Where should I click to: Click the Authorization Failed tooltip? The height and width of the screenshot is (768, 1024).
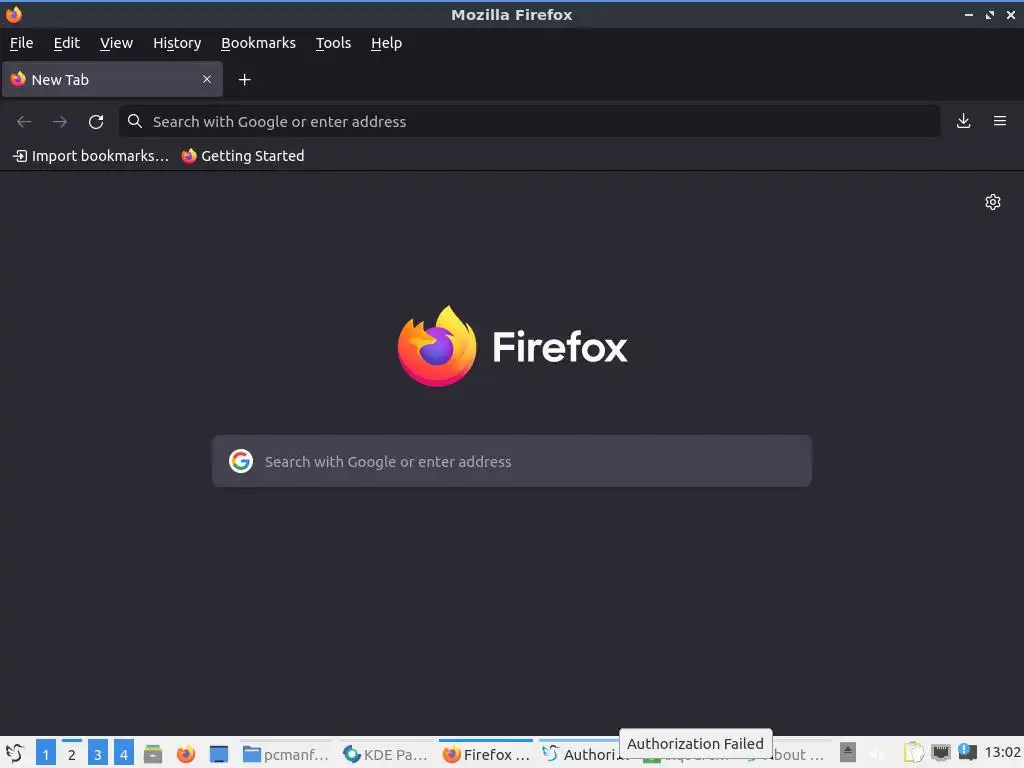coord(695,744)
